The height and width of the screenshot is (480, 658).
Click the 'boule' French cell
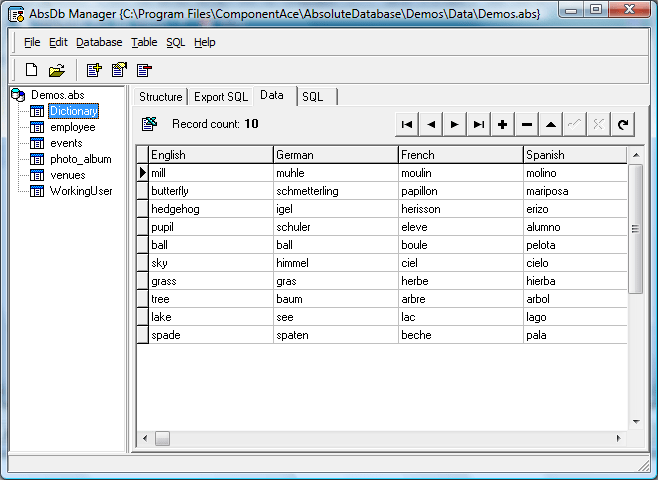pos(461,245)
